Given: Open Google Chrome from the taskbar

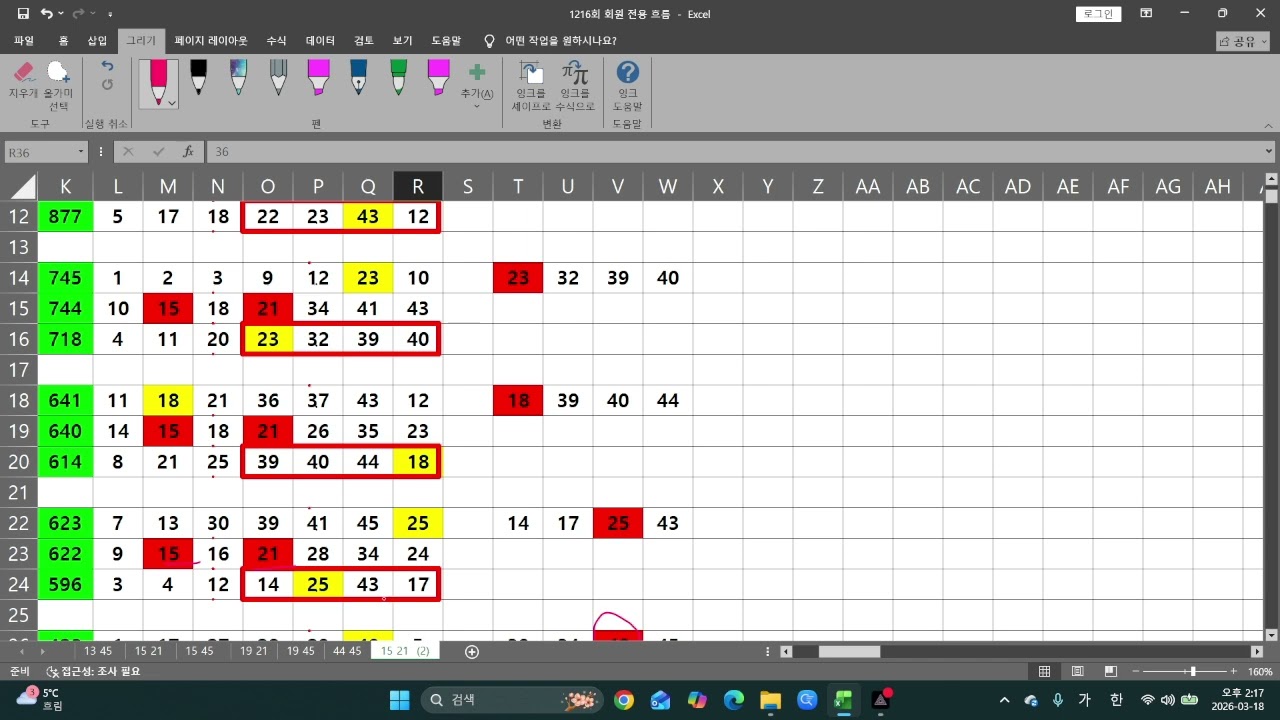Looking at the screenshot, I should coord(624,700).
